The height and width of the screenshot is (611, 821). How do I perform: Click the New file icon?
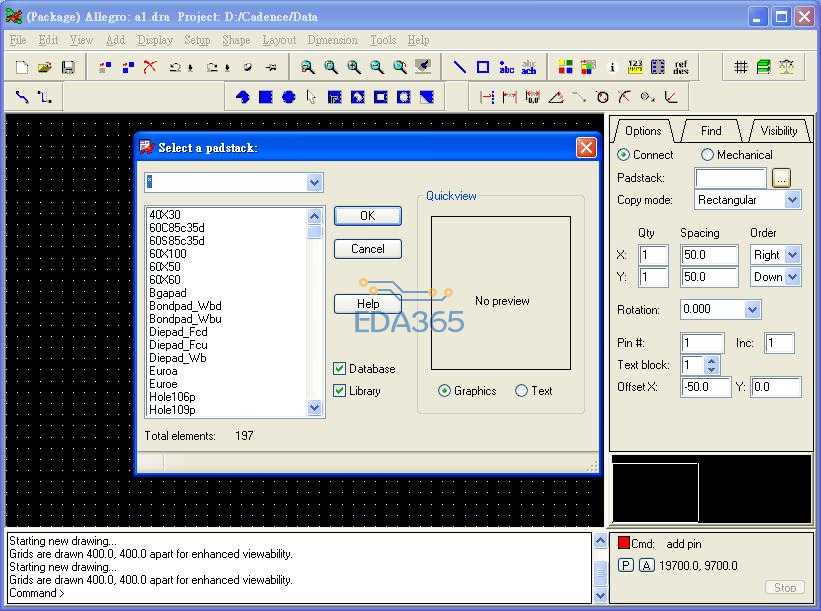pos(22,67)
